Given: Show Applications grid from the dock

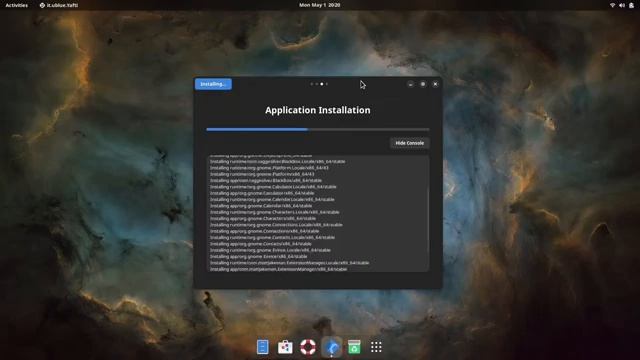Looking at the screenshot, I should coord(376,347).
